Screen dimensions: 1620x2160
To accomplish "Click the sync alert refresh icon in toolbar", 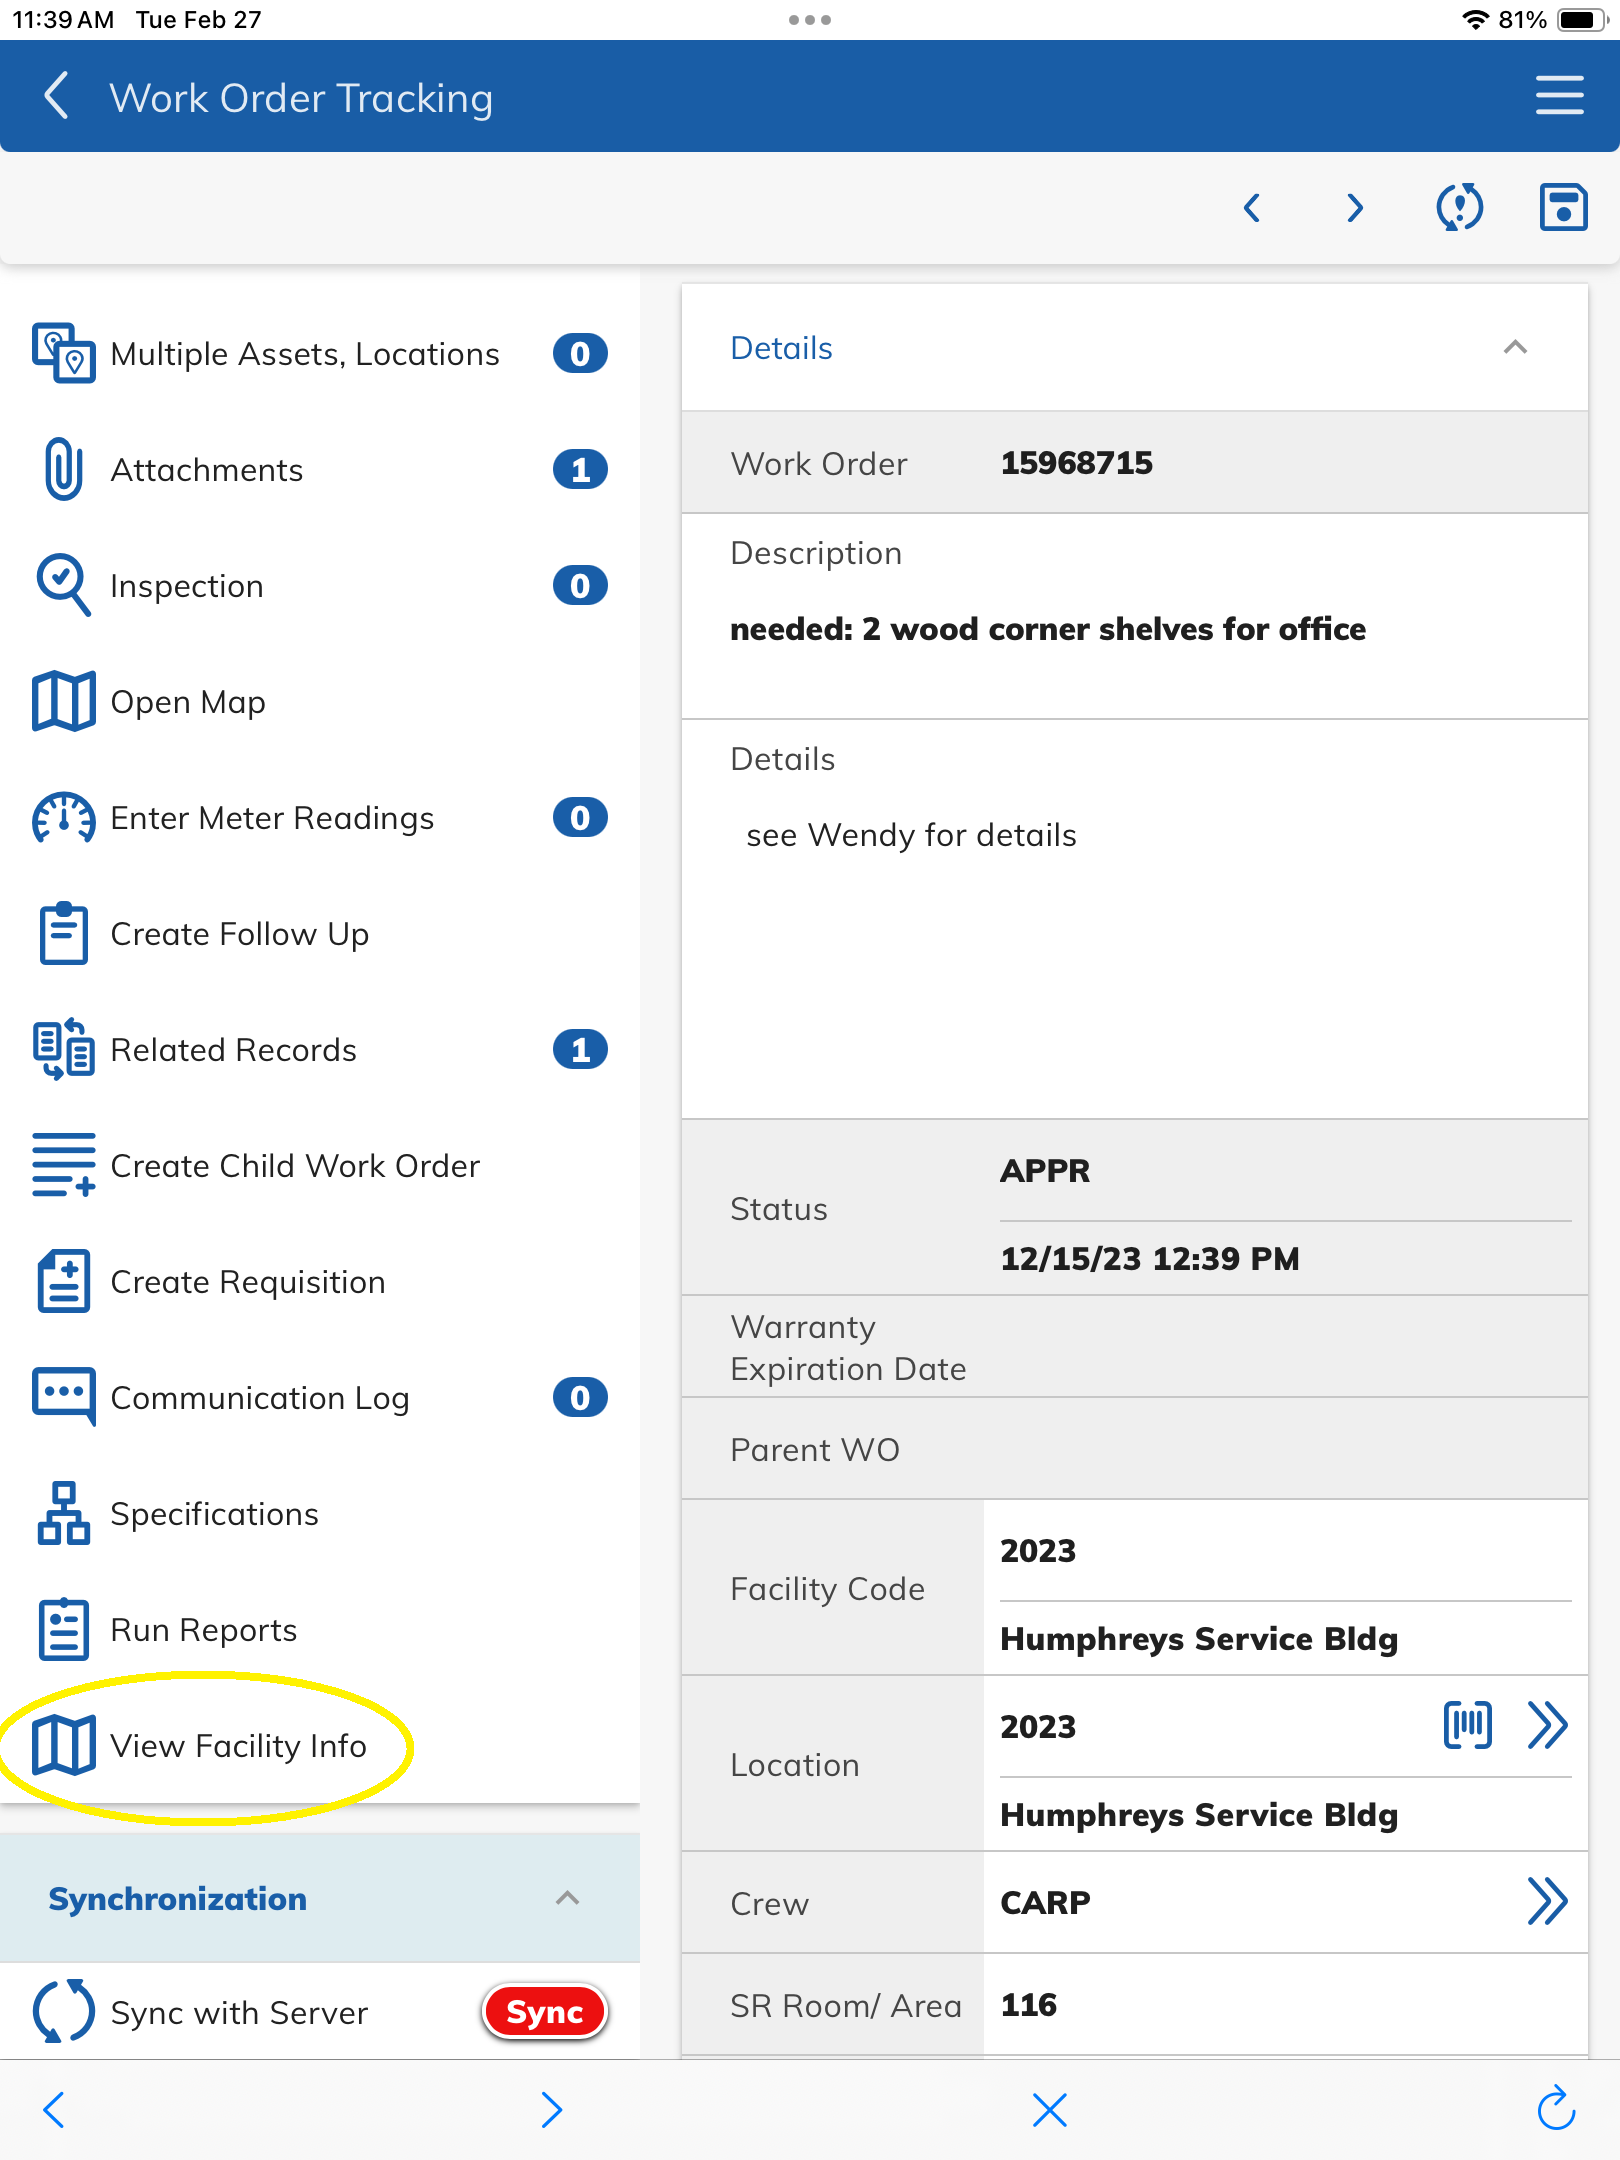I will tap(1459, 208).
